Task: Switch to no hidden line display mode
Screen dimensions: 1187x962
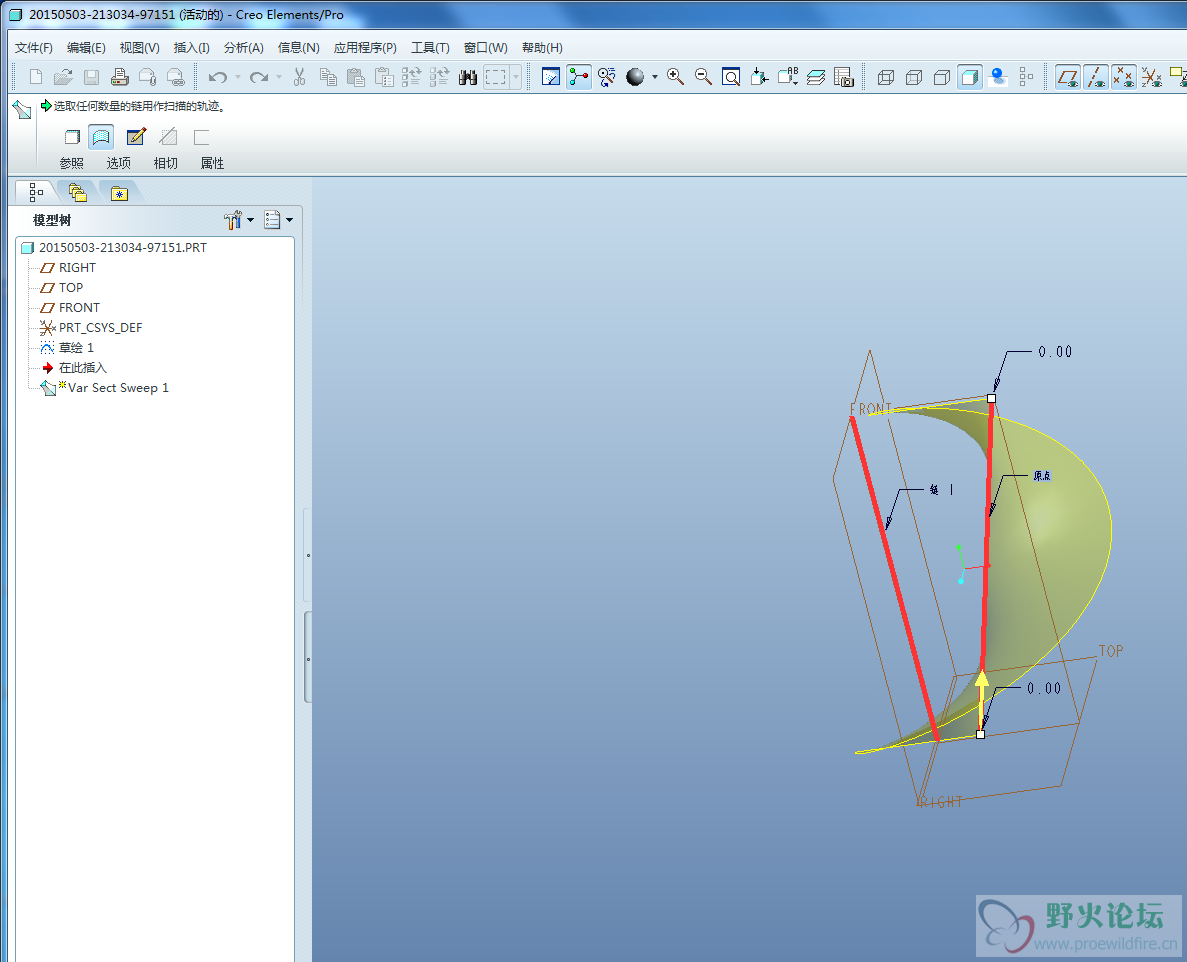Action: pos(942,76)
